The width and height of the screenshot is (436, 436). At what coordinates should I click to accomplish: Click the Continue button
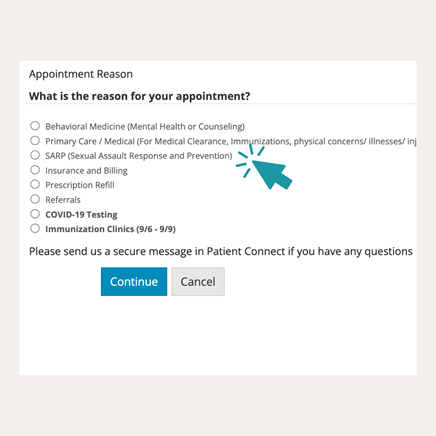134,282
